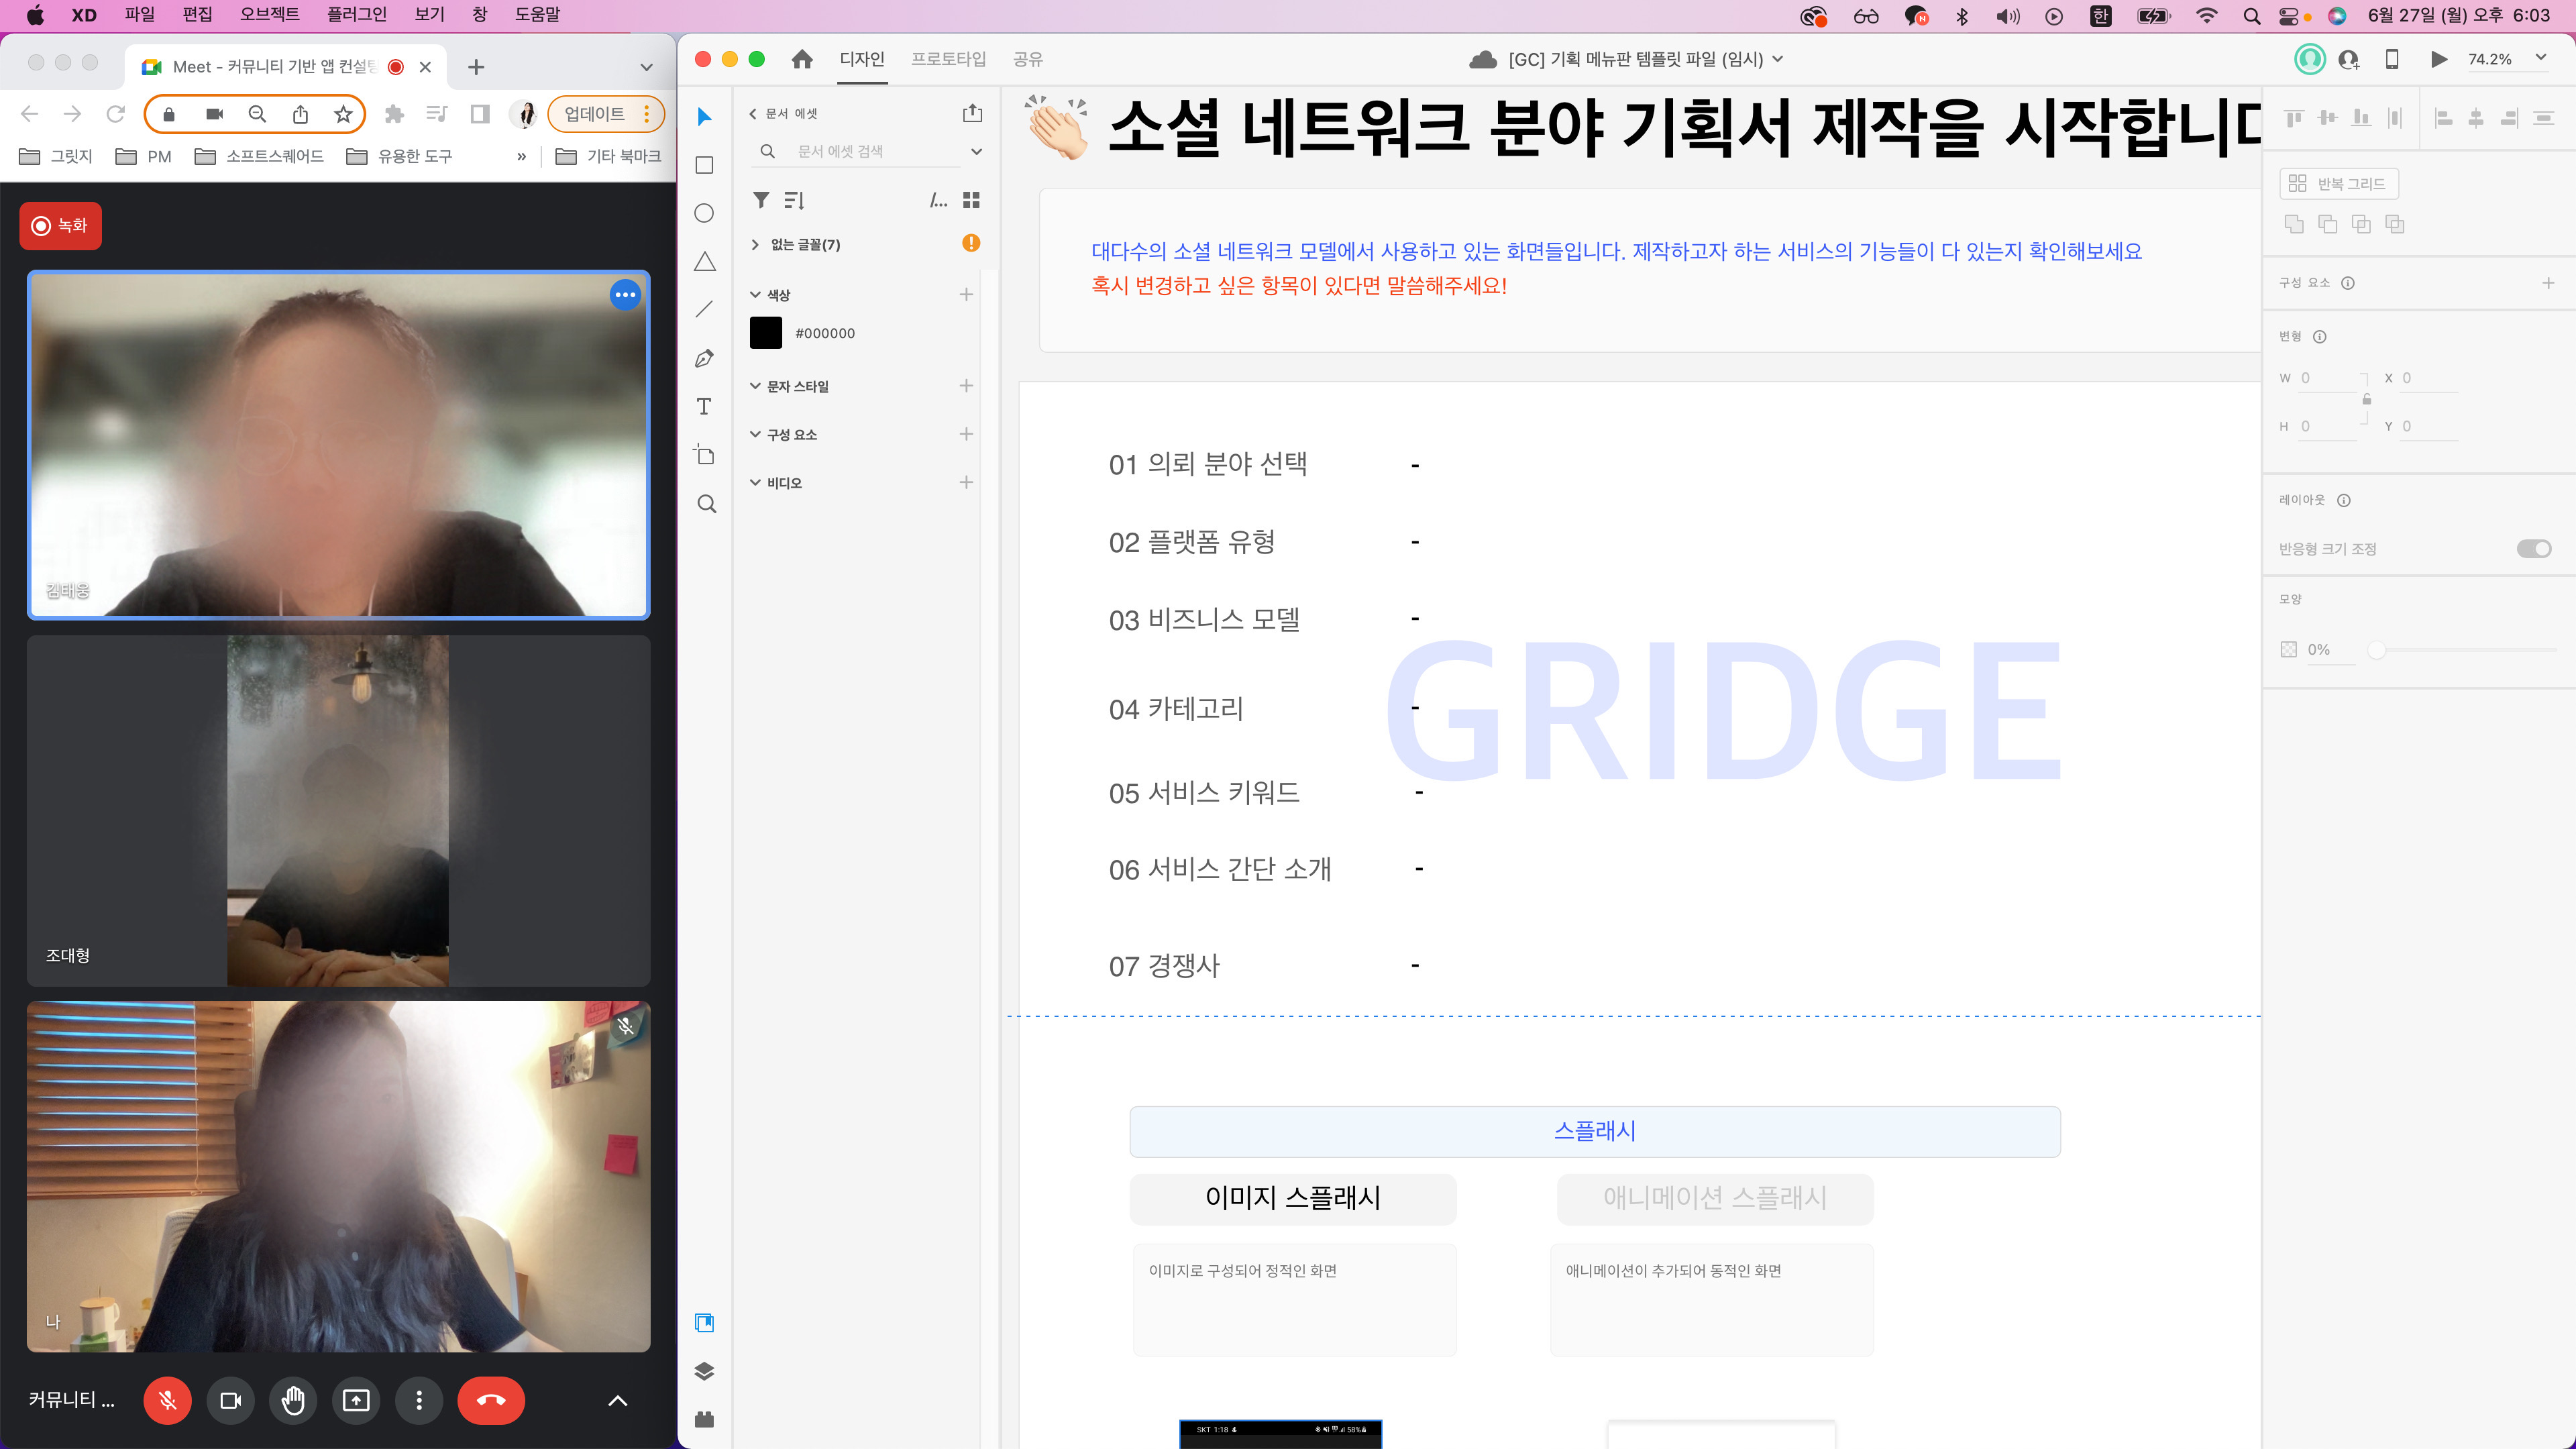This screenshot has height=1449, width=2576.
Task: Click the black #000000 color swatch
Action: point(765,333)
